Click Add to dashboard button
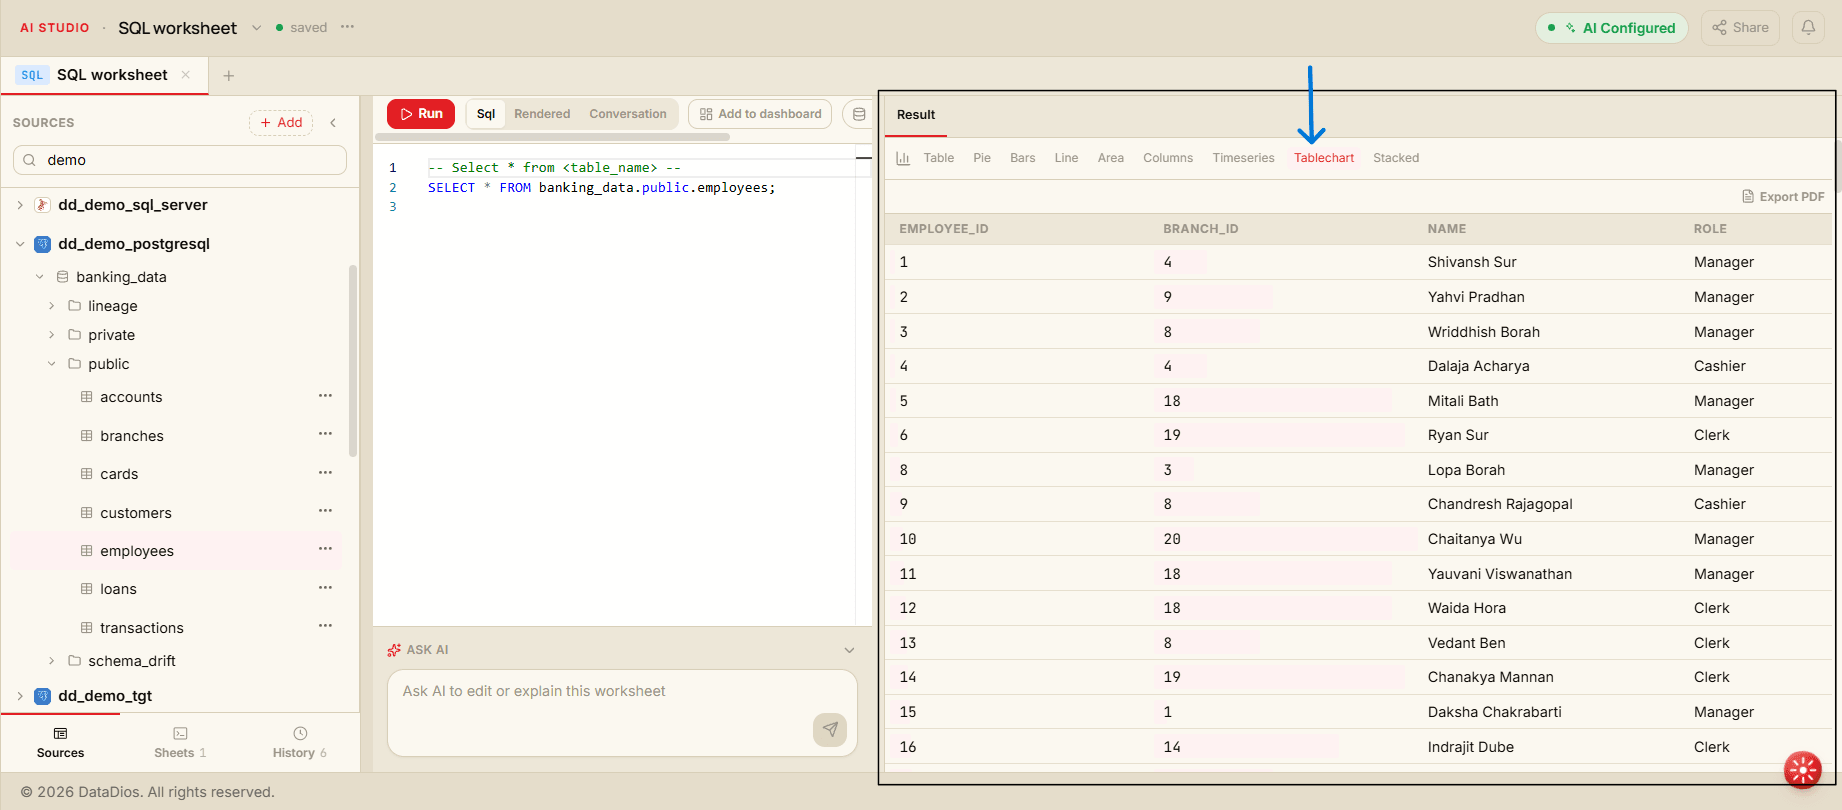The width and height of the screenshot is (1842, 810). coord(760,114)
